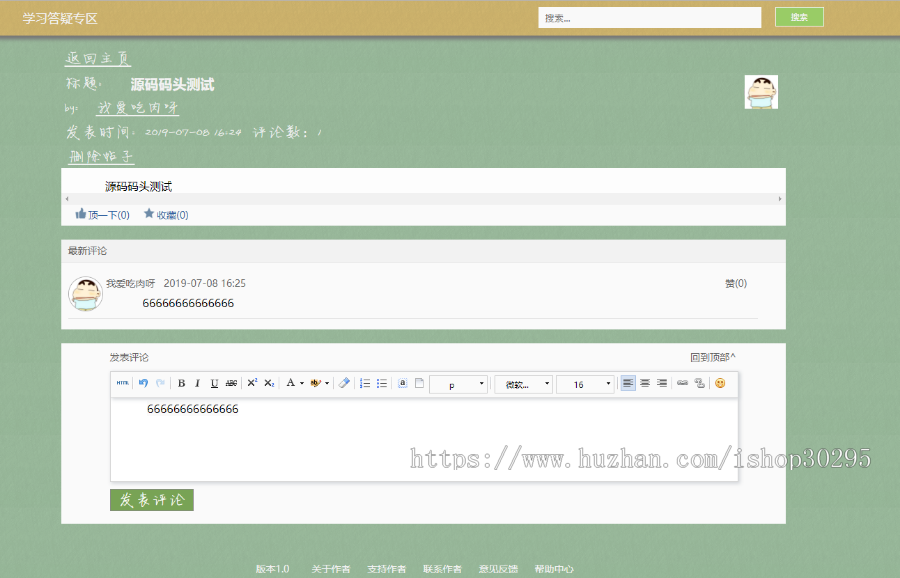Image resolution: width=900 pixels, height=578 pixels.
Task: Click right arrow of post horizontal scrollbar
Action: 779,199
